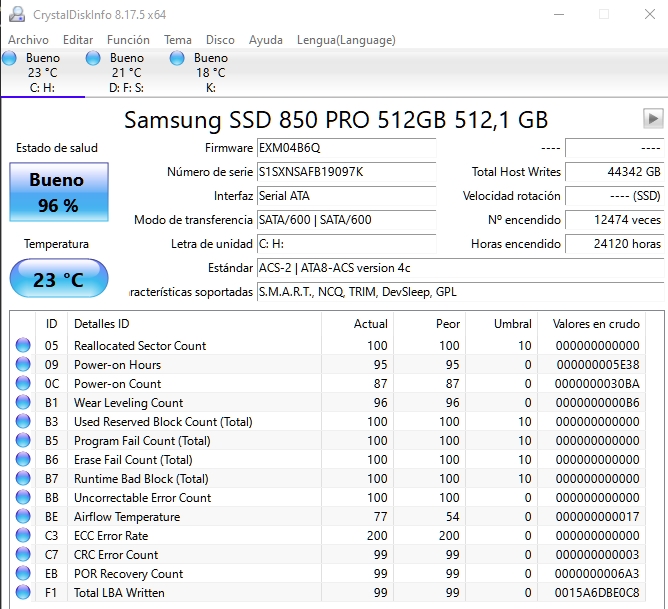Click status icon for Uncorrectable Error Count
Screen dimensions: 668x609
click(23, 497)
